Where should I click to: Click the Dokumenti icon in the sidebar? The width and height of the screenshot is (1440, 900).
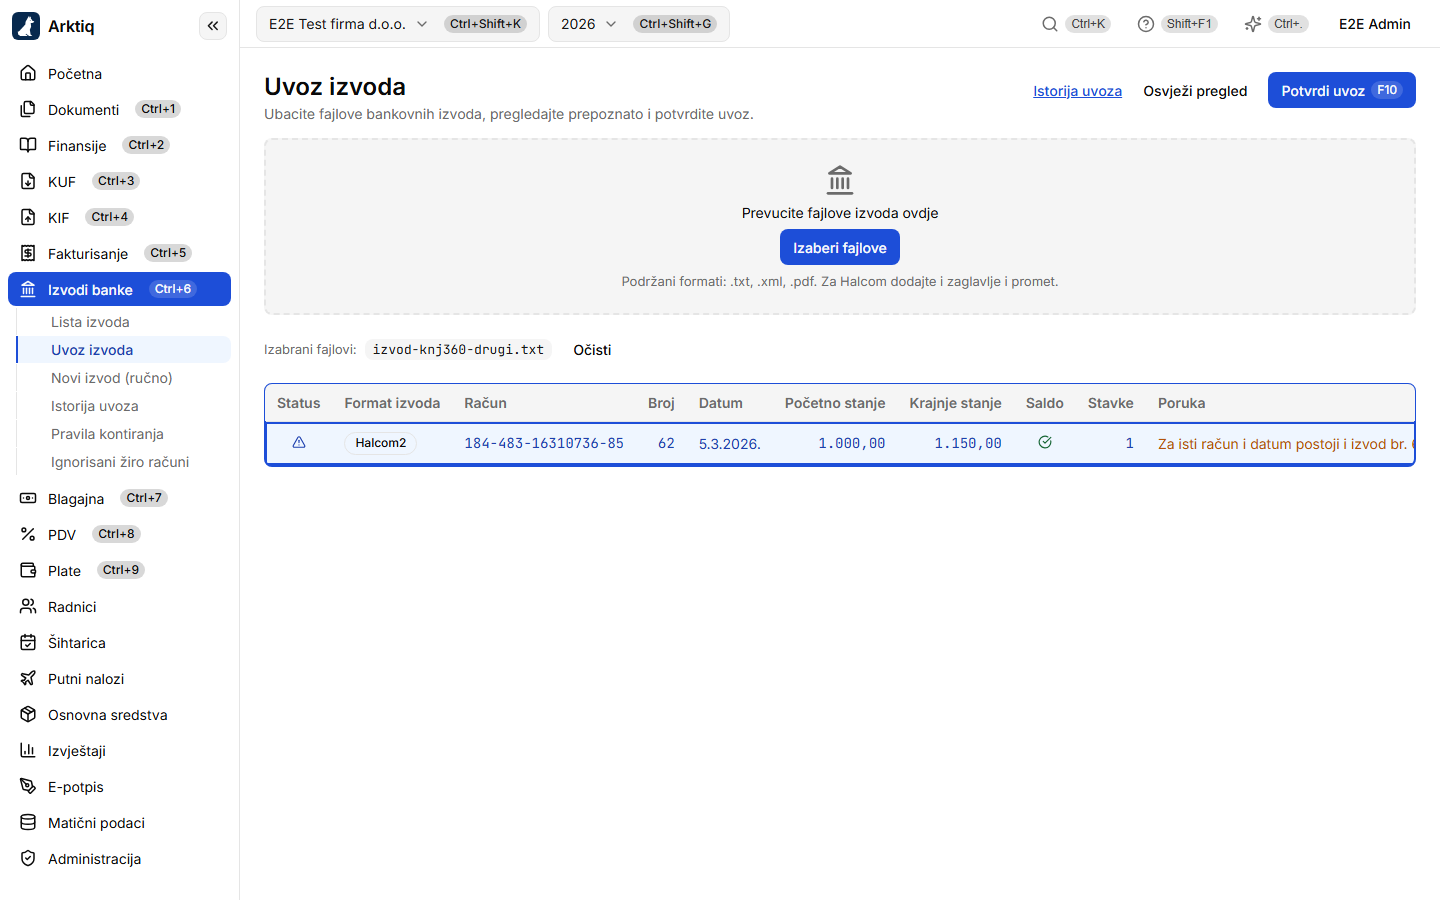28,109
